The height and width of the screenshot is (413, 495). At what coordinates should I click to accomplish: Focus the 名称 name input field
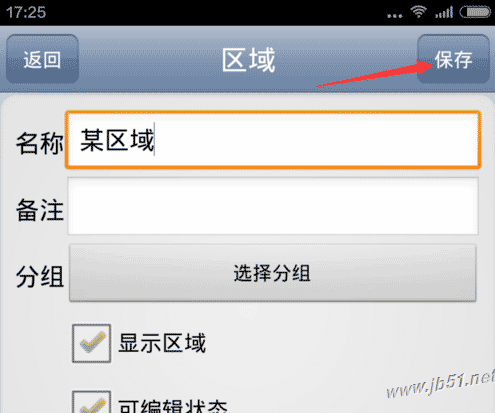[x=273, y=140]
